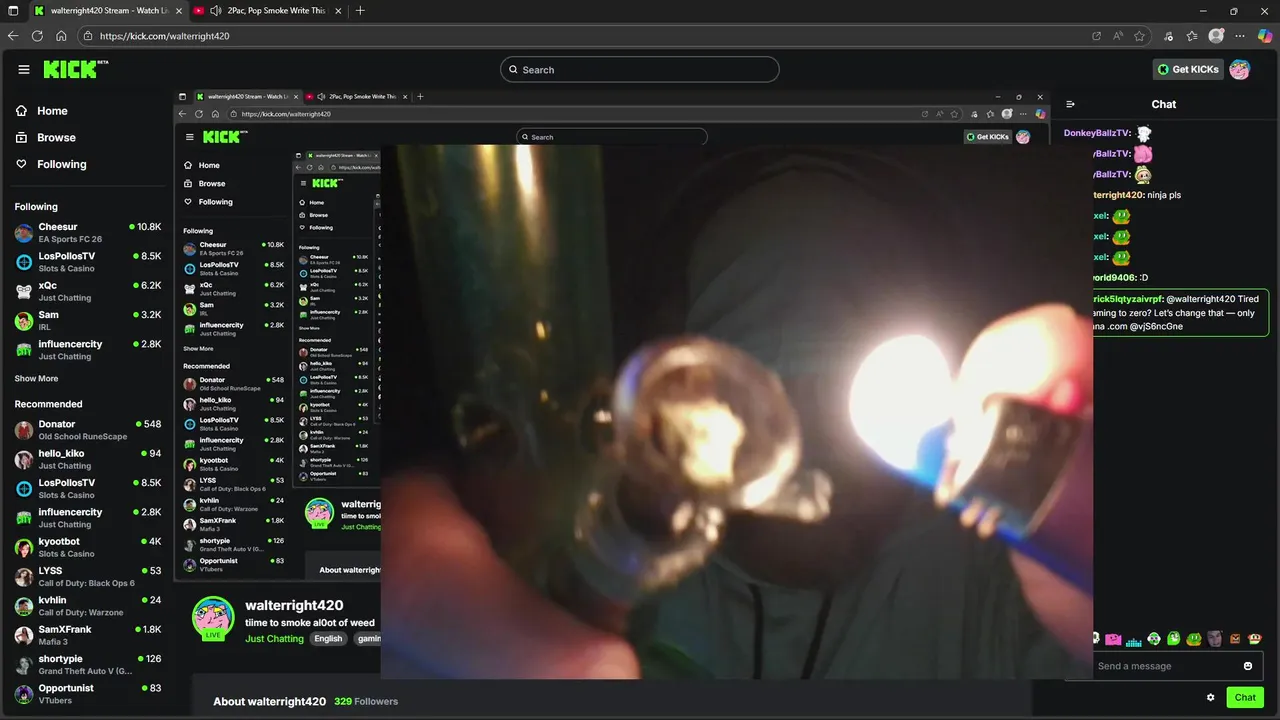
Task: Open the Just Chatting category link
Action: (x=274, y=639)
